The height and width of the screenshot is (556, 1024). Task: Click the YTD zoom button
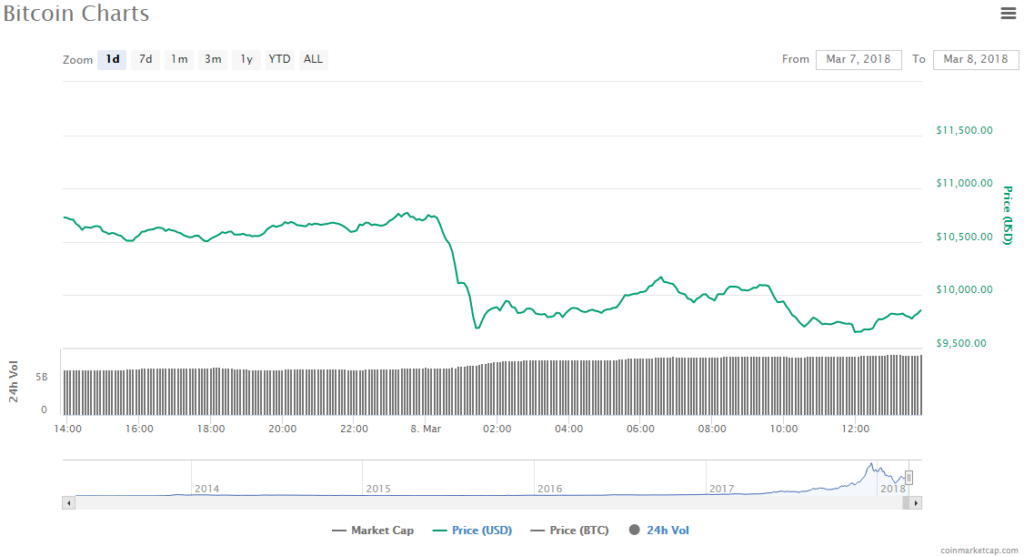click(279, 59)
